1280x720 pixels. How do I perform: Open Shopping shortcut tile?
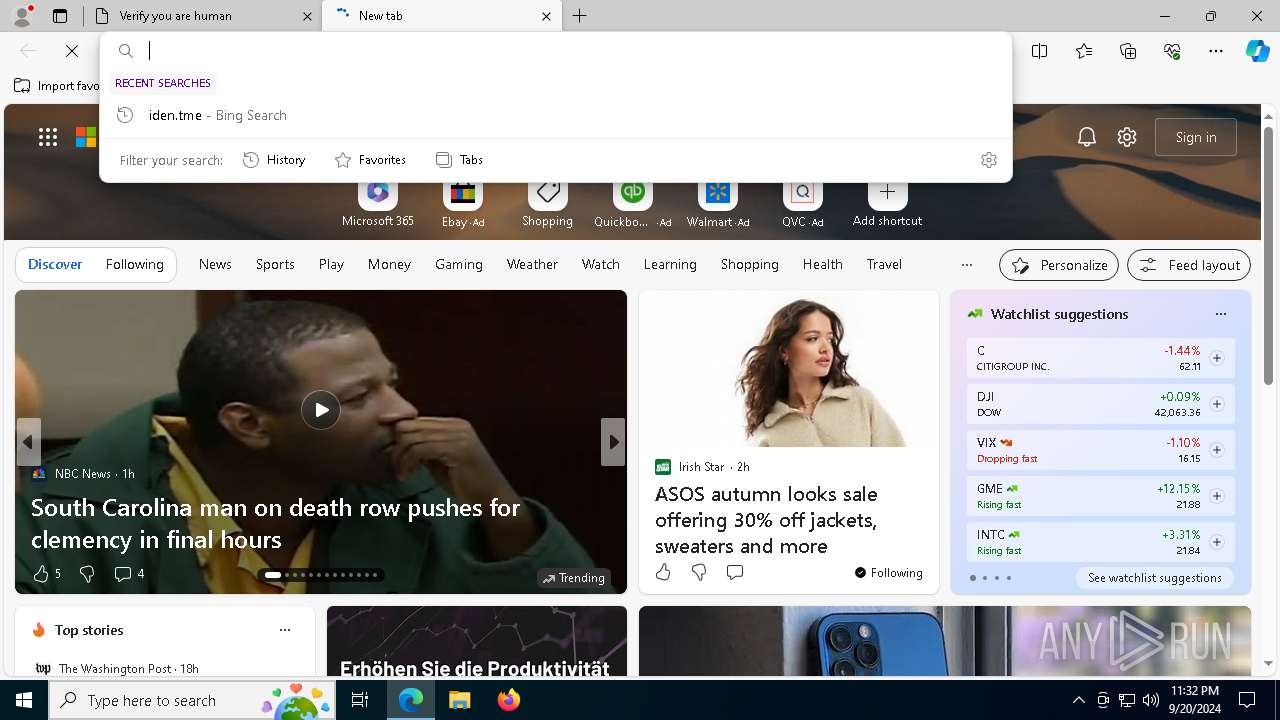(547, 204)
